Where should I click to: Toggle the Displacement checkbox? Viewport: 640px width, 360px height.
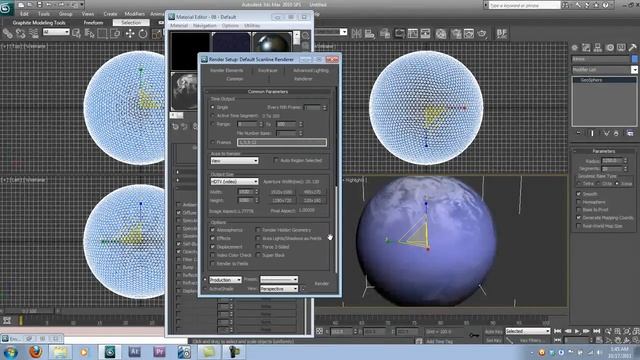coord(213,247)
